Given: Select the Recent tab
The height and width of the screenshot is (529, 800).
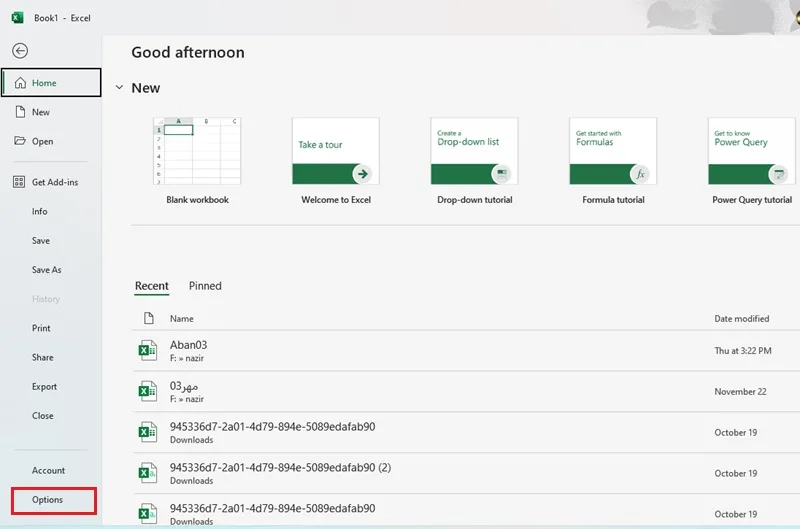Looking at the screenshot, I should (x=152, y=286).
